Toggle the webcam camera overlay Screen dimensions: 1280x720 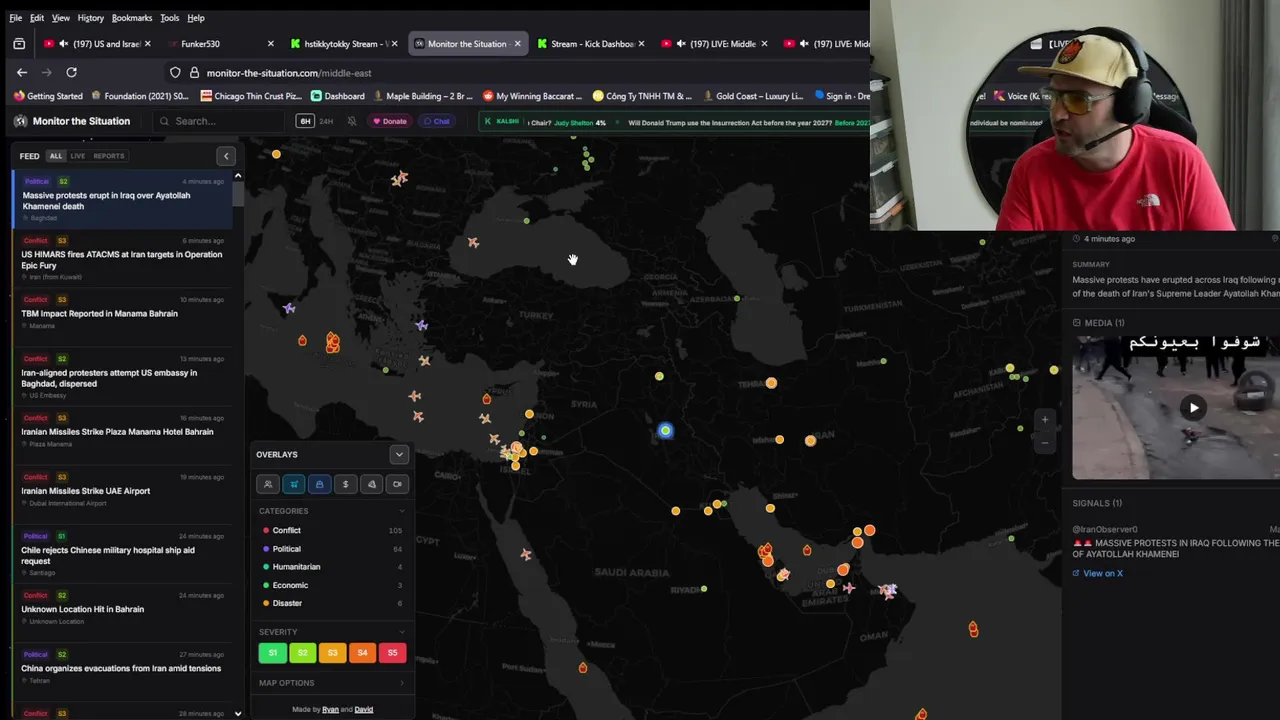(x=397, y=484)
